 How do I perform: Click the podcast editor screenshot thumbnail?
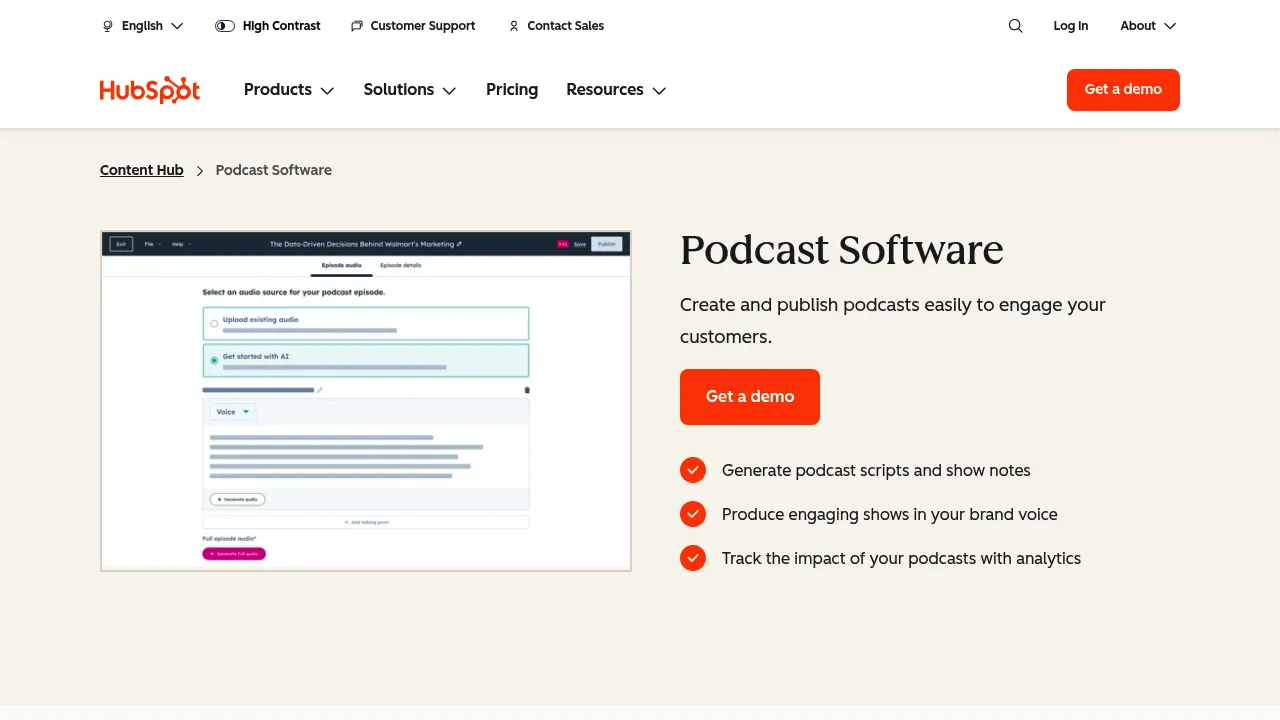[x=366, y=401]
